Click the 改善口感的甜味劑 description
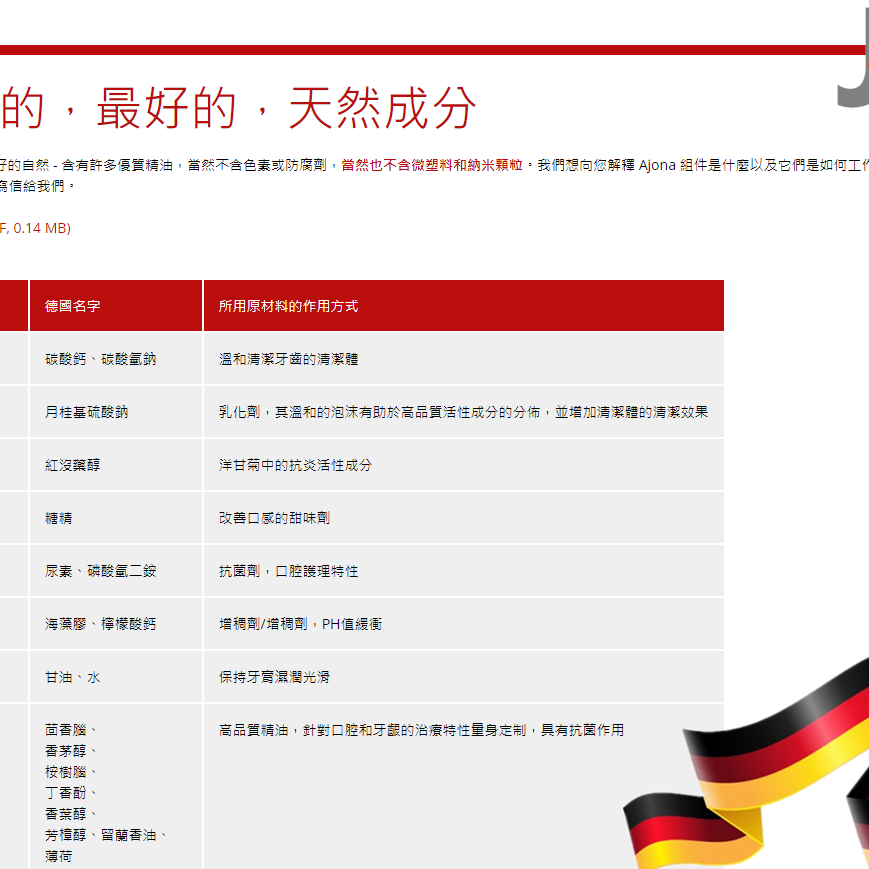The height and width of the screenshot is (869, 869). (x=274, y=518)
